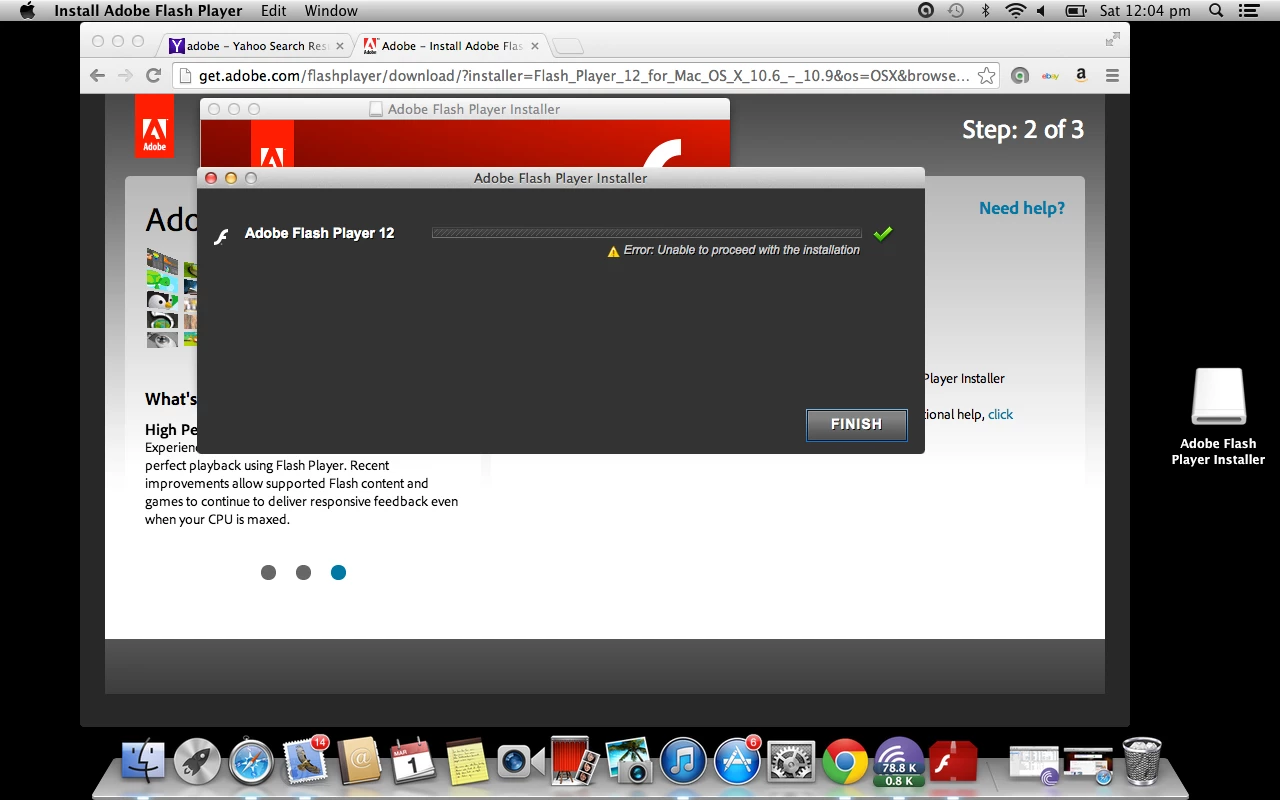Open System Preferences from the Dock
1280x800 pixels.
click(791, 763)
